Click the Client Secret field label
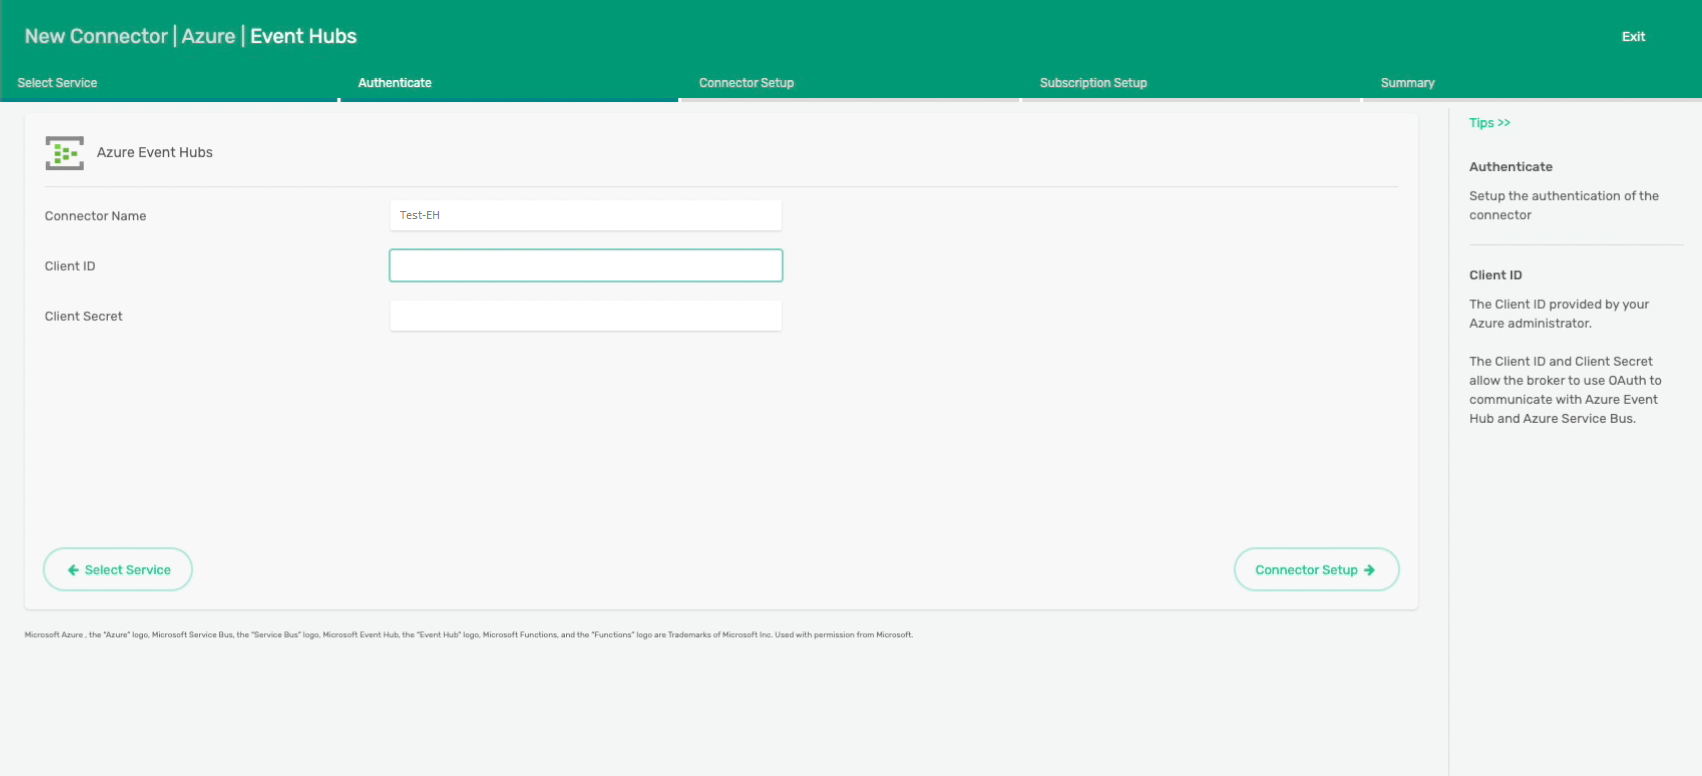1702x776 pixels. click(84, 316)
